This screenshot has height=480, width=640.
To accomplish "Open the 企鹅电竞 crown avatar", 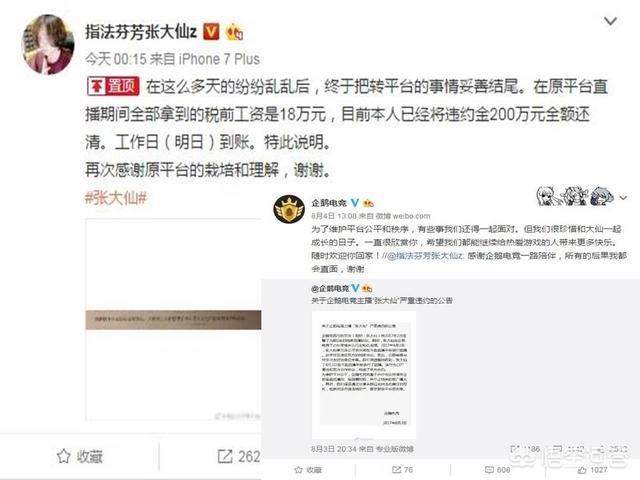I will (x=289, y=209).
